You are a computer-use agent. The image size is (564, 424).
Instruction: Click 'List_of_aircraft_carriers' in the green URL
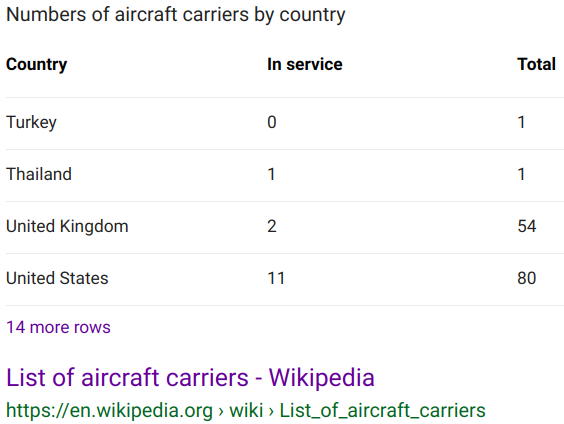coord(382,410)
